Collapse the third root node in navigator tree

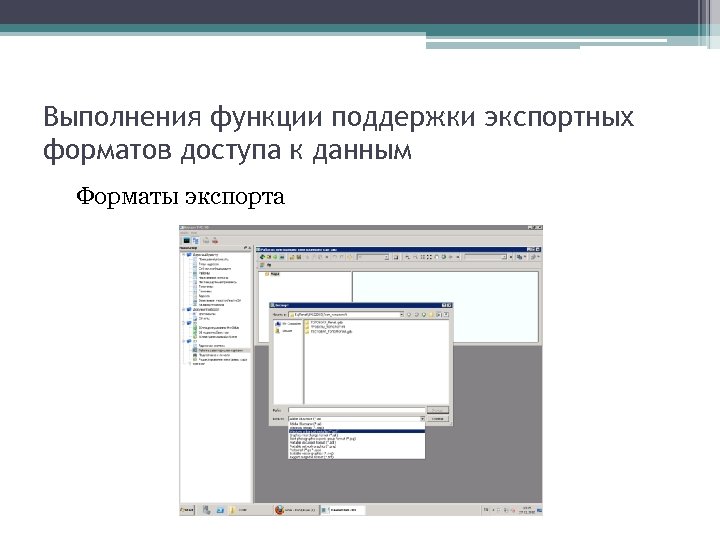[x=183, y=323]
